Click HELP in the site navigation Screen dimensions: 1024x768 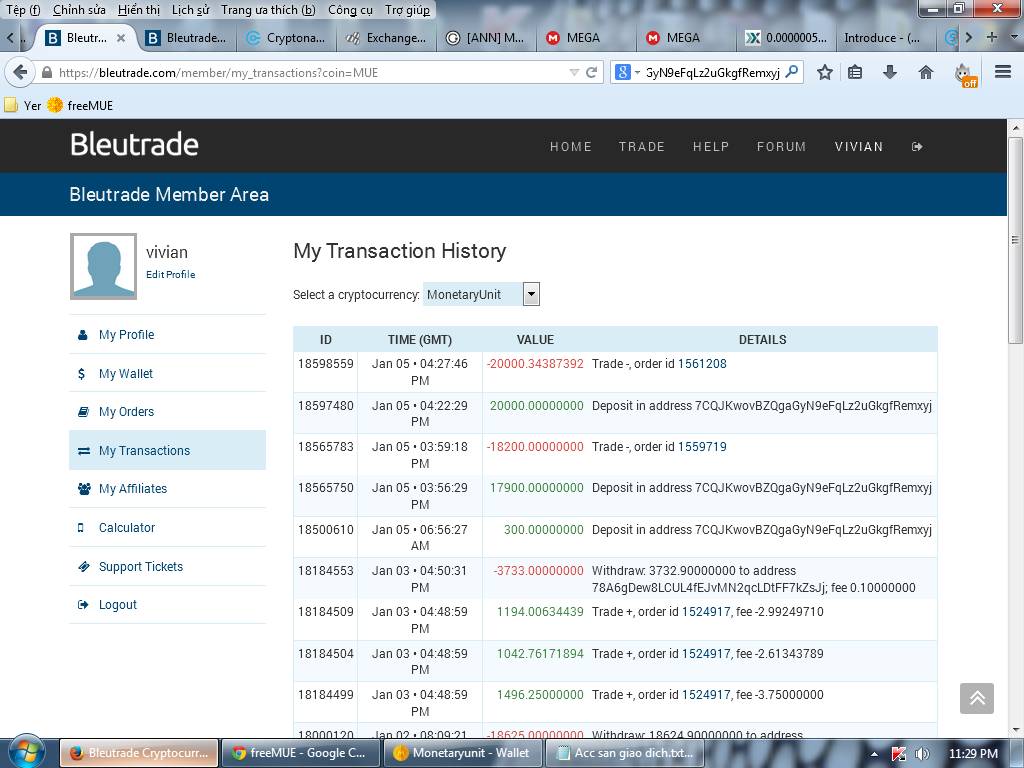[x=711, y=147]
